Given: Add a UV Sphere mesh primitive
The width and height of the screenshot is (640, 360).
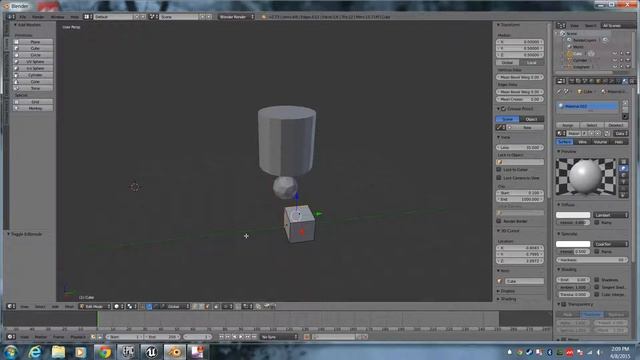Looking at the screenshot, I should [33, 62].
